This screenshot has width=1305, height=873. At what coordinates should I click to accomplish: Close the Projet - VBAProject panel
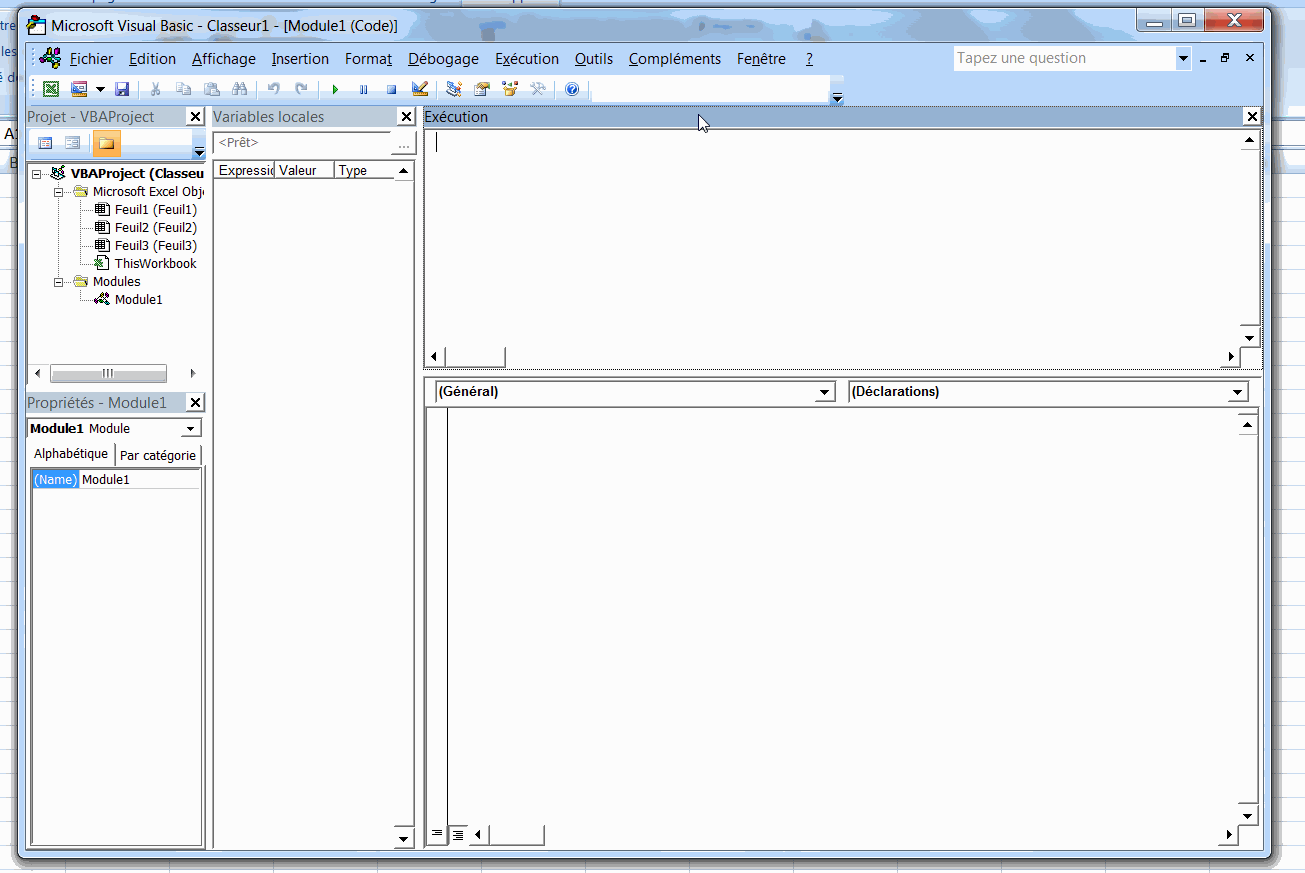196,117
